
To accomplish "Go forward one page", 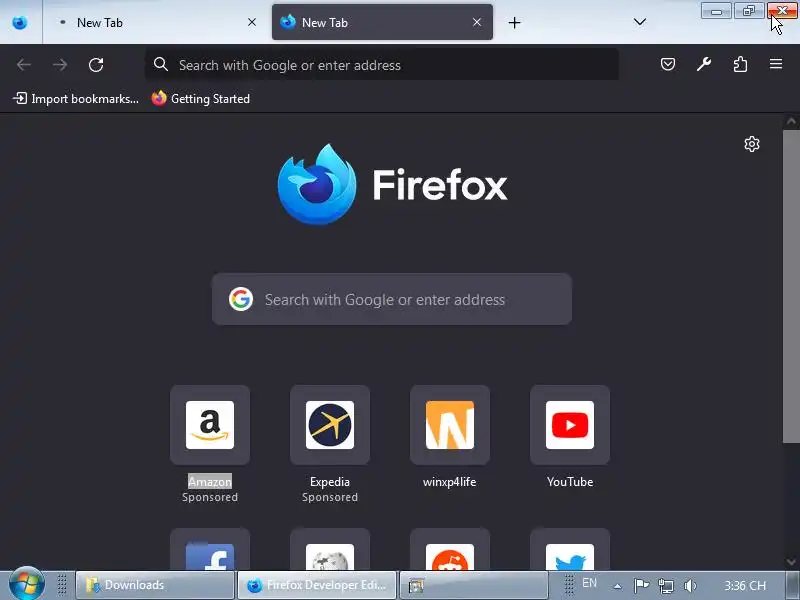I will [60, 65].
